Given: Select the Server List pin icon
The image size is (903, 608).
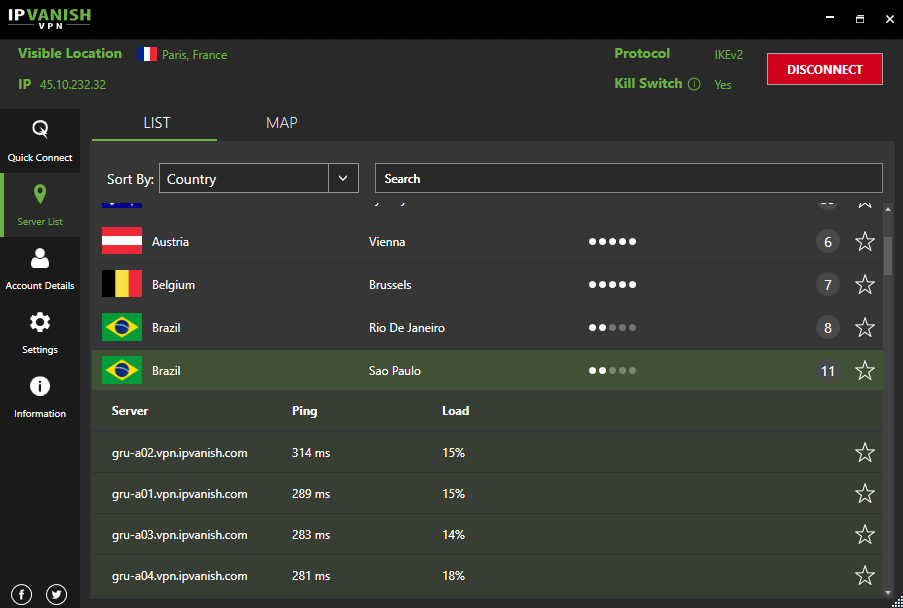Looking at the screenshot, I should pyautogui.click(x=40, y=195).
